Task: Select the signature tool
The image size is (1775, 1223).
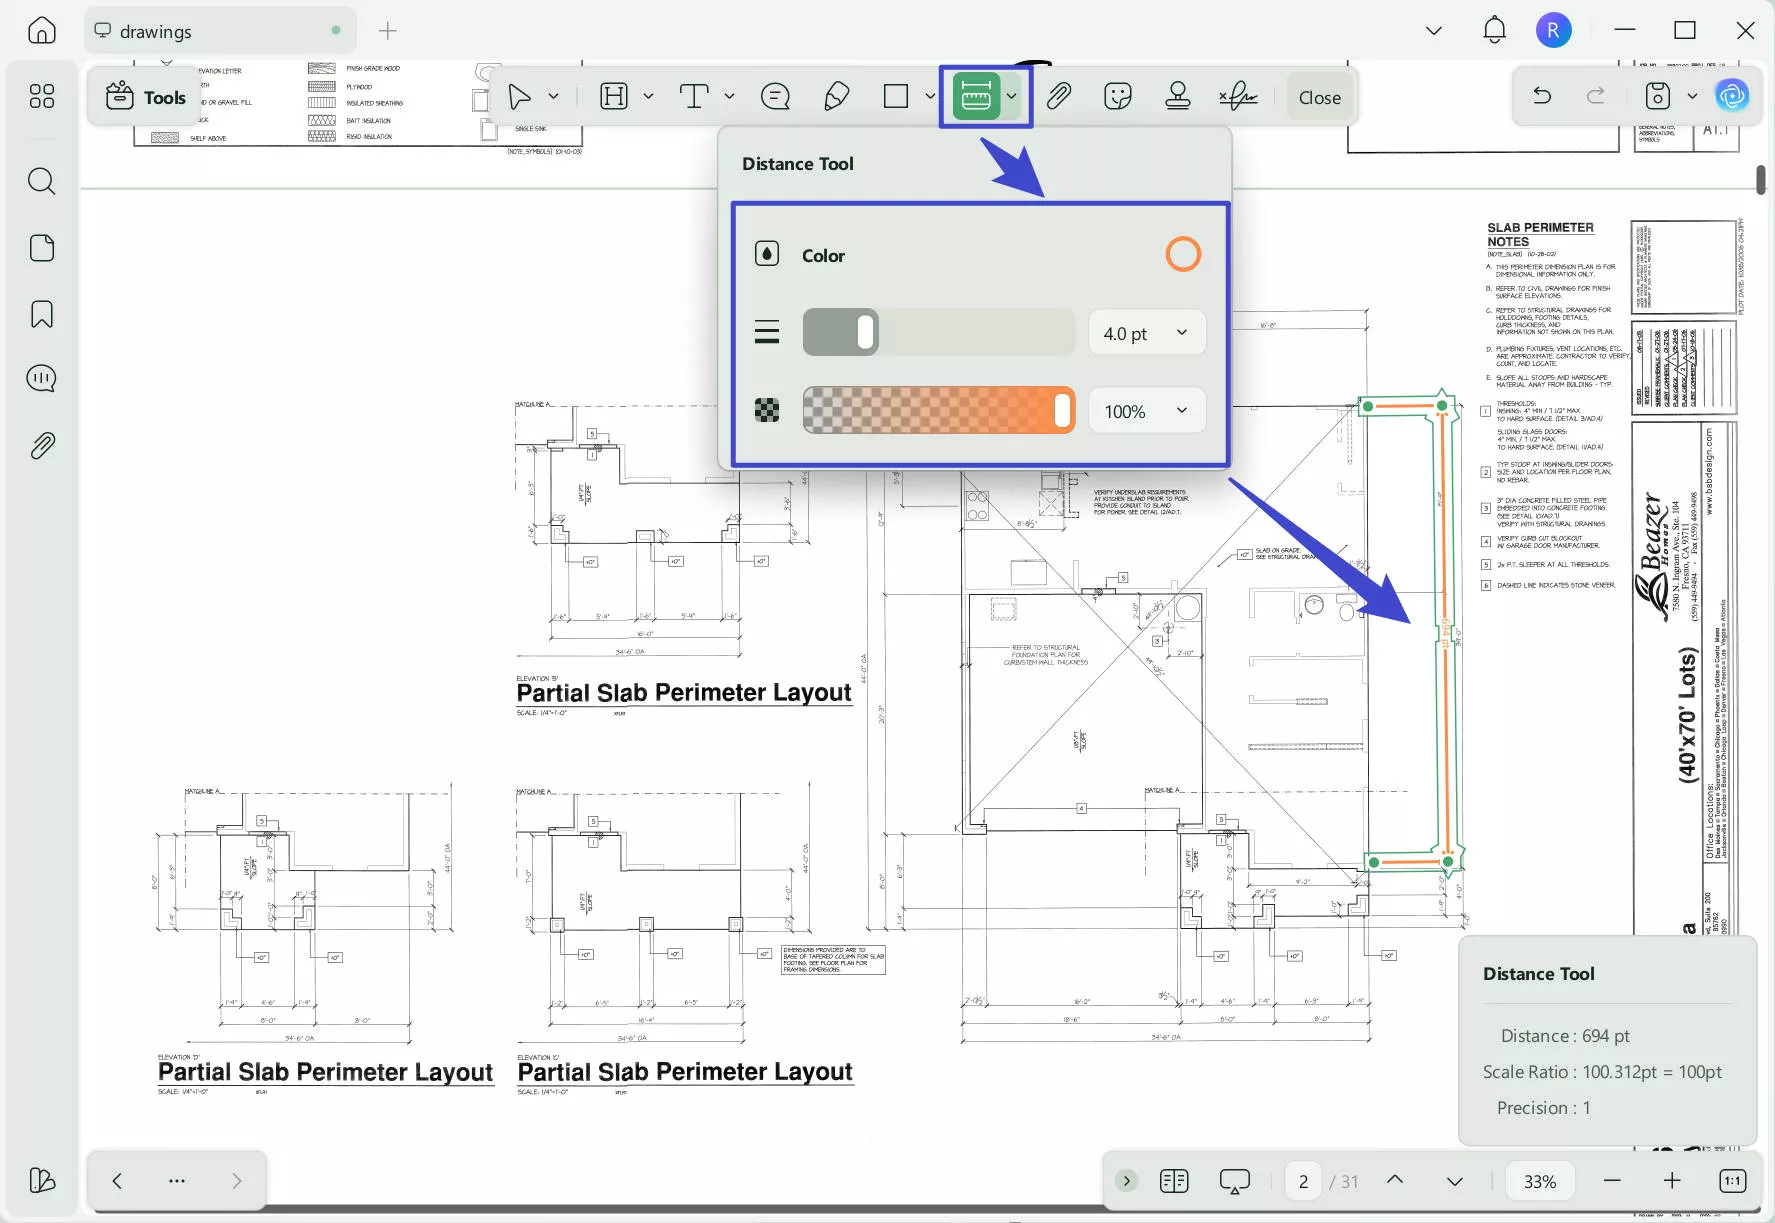Action: pyautogui.click(x=1238, y=95)
